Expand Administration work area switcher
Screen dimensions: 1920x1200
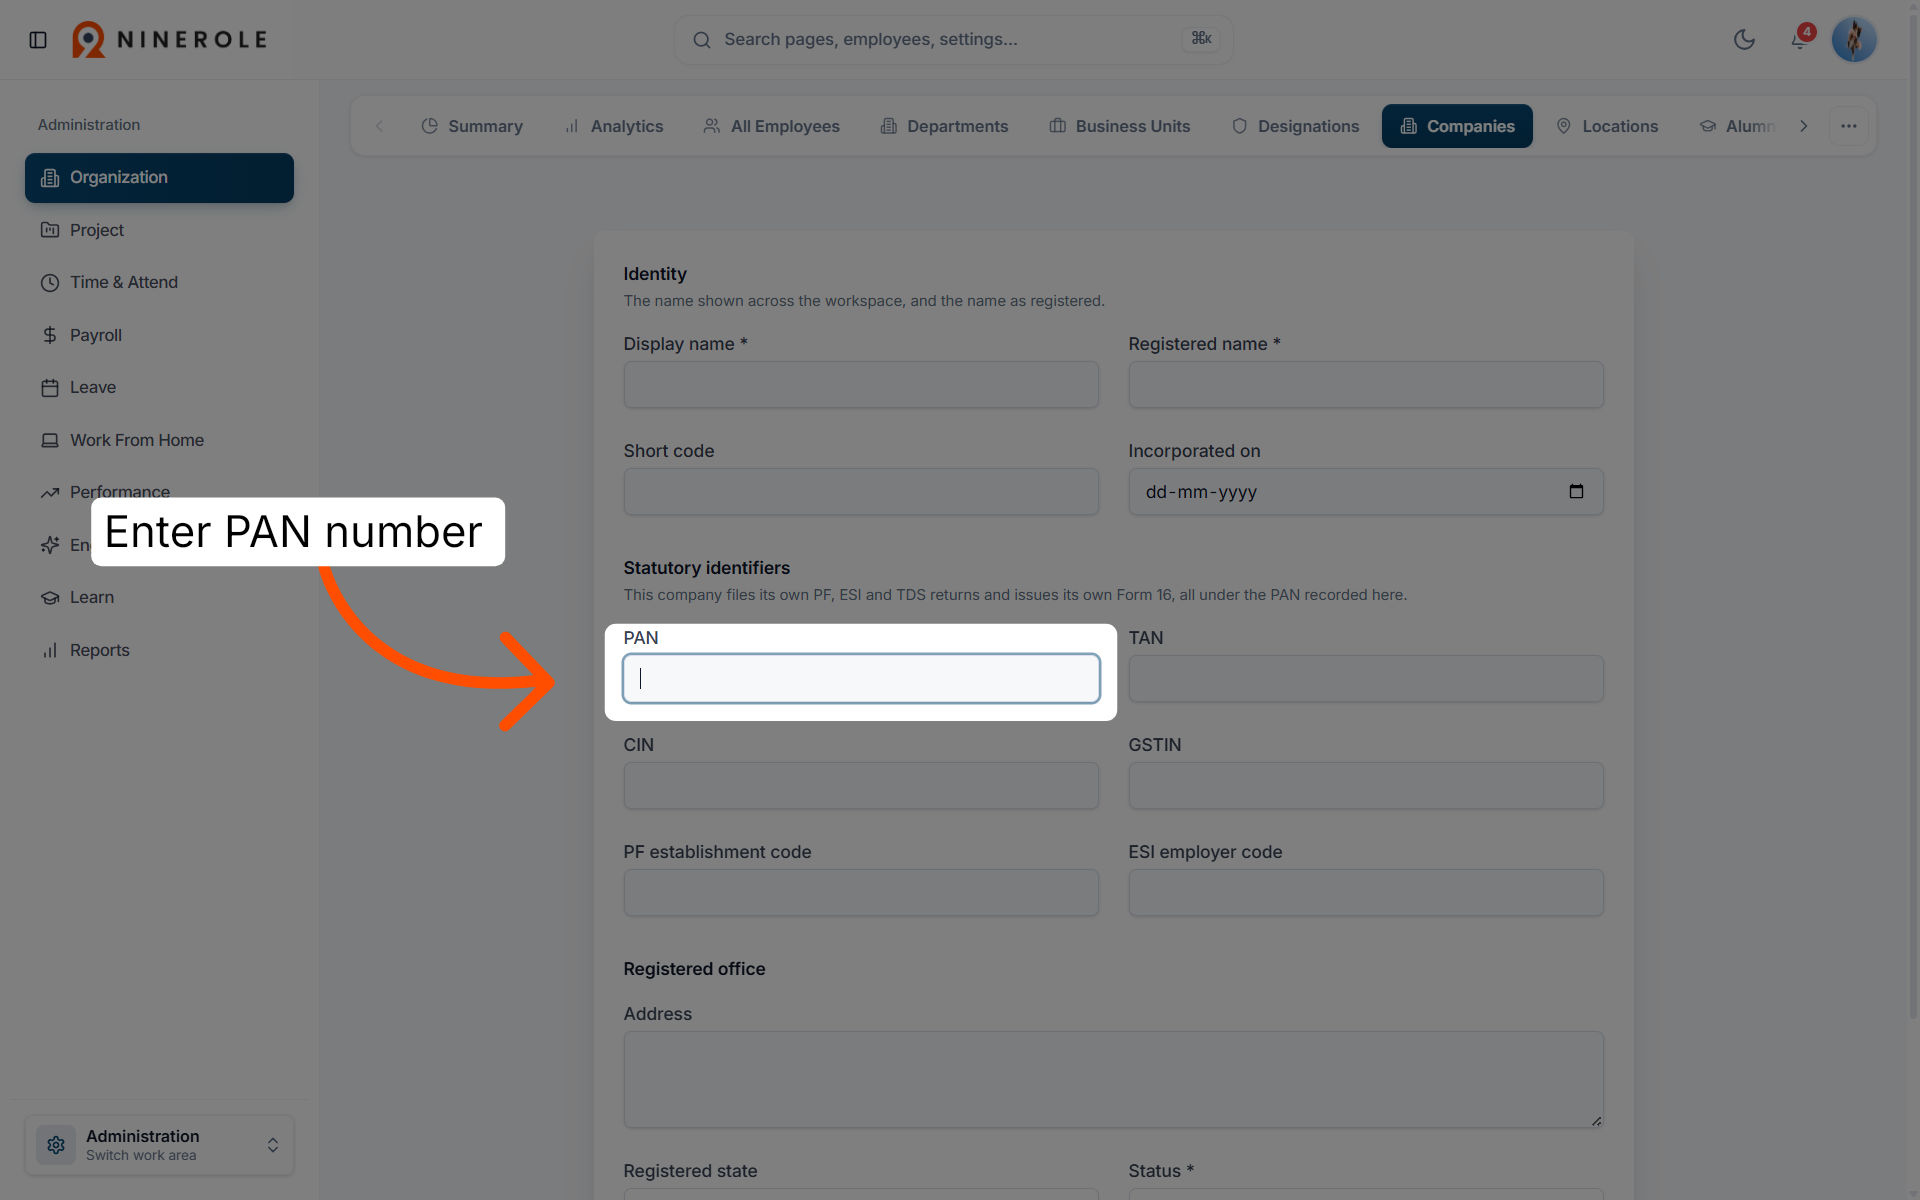(x=160, y=1145)
